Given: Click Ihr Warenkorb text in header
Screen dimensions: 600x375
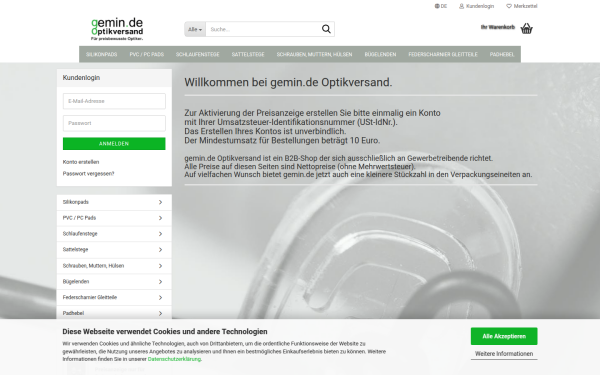Looking at the screenshot, I should (x=498, y=27).
